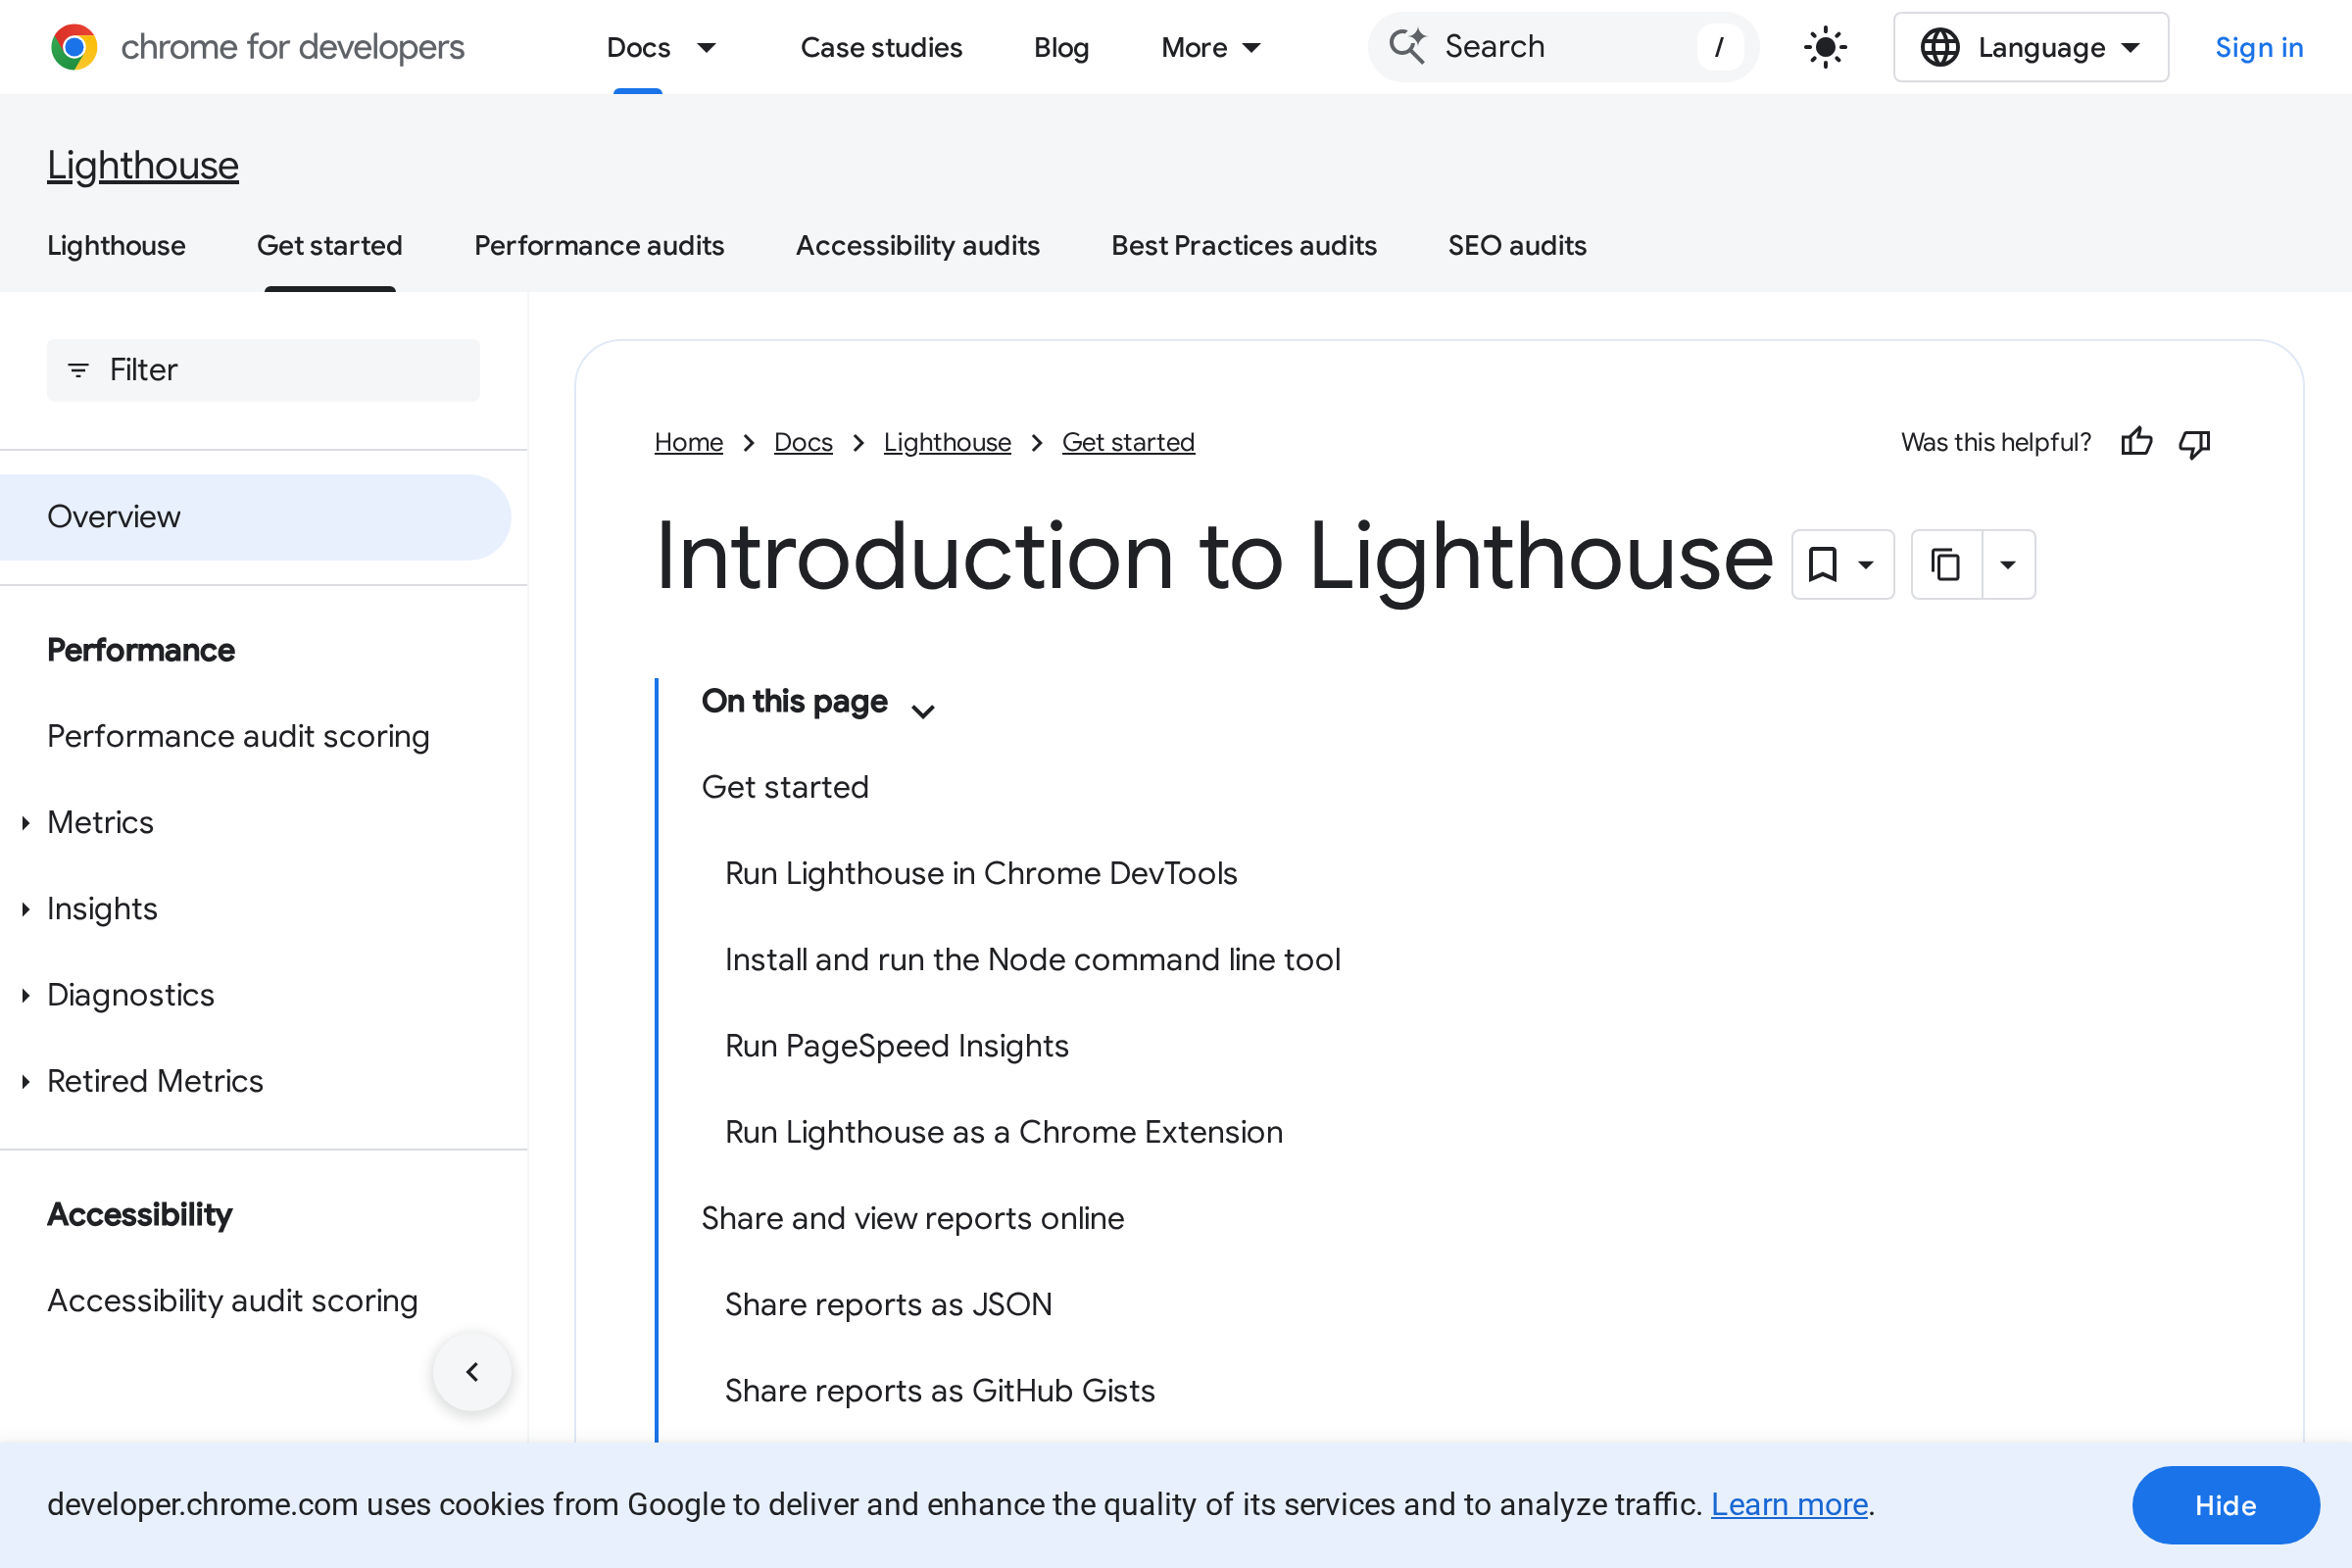Switch to the Performance audits tab
The image size is (2352, 1568).
pyautogui.click(x=598, y=245)
